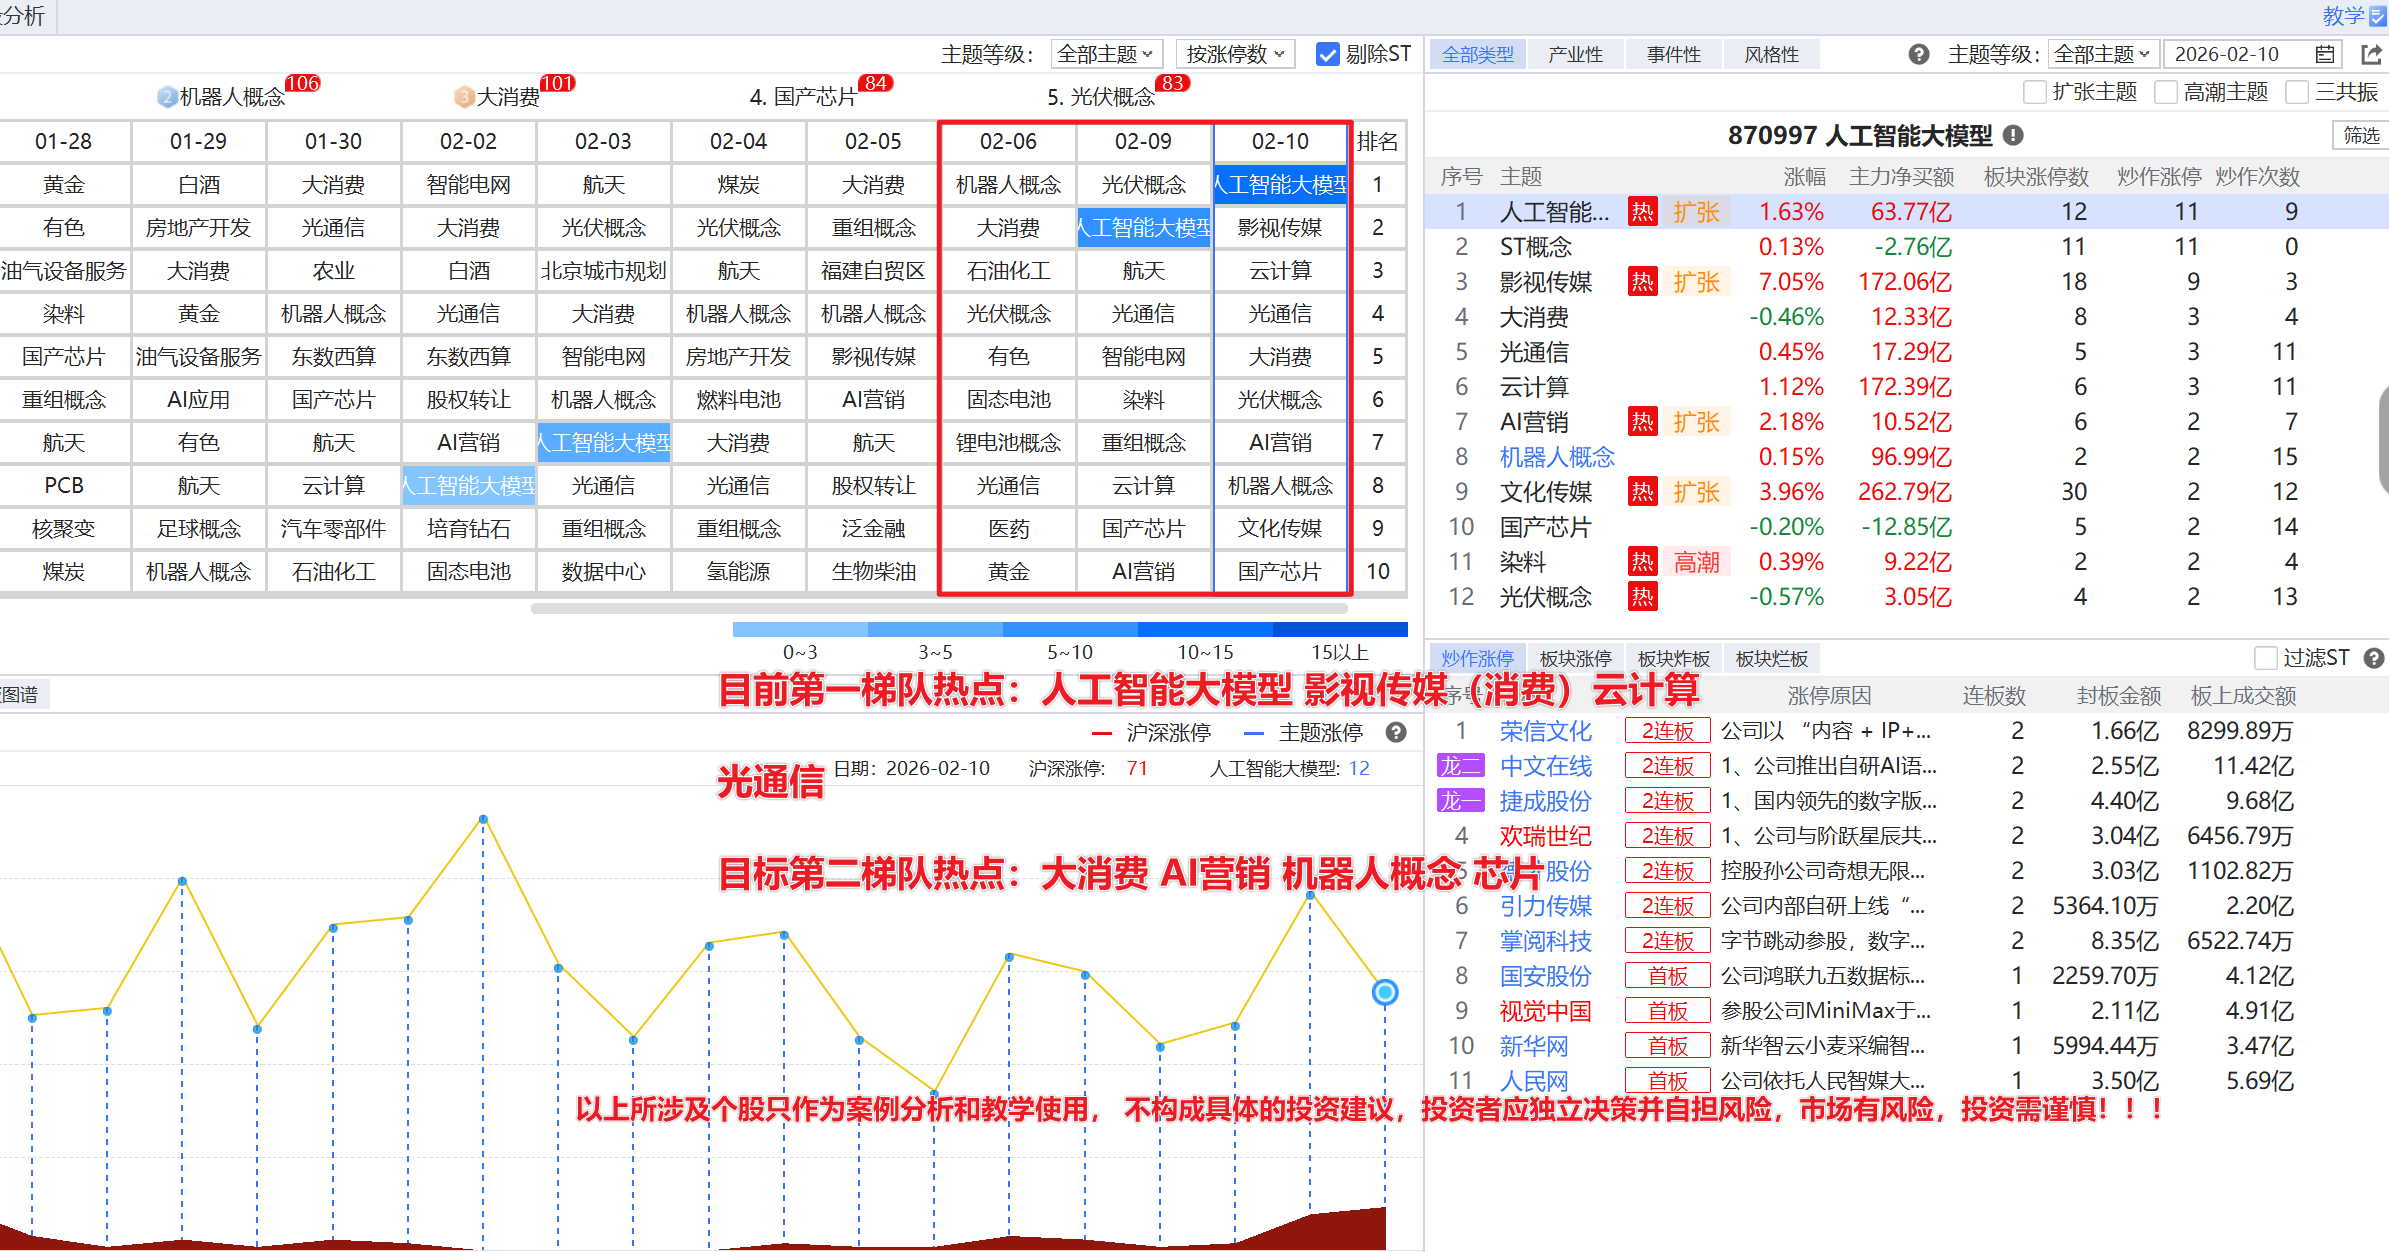Screen dimensions: 2389x1252
Task: Click the 02-10 date column header
Action: coord(1280,141)
